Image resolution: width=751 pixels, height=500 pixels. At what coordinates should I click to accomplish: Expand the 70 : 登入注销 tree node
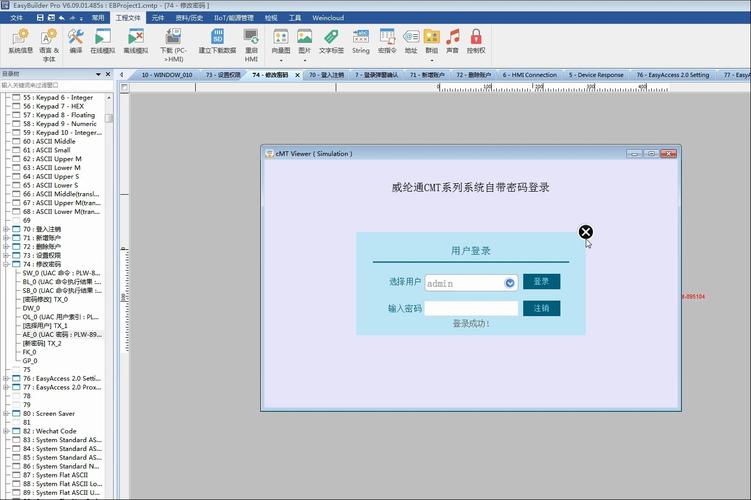(x=6, y=229)
